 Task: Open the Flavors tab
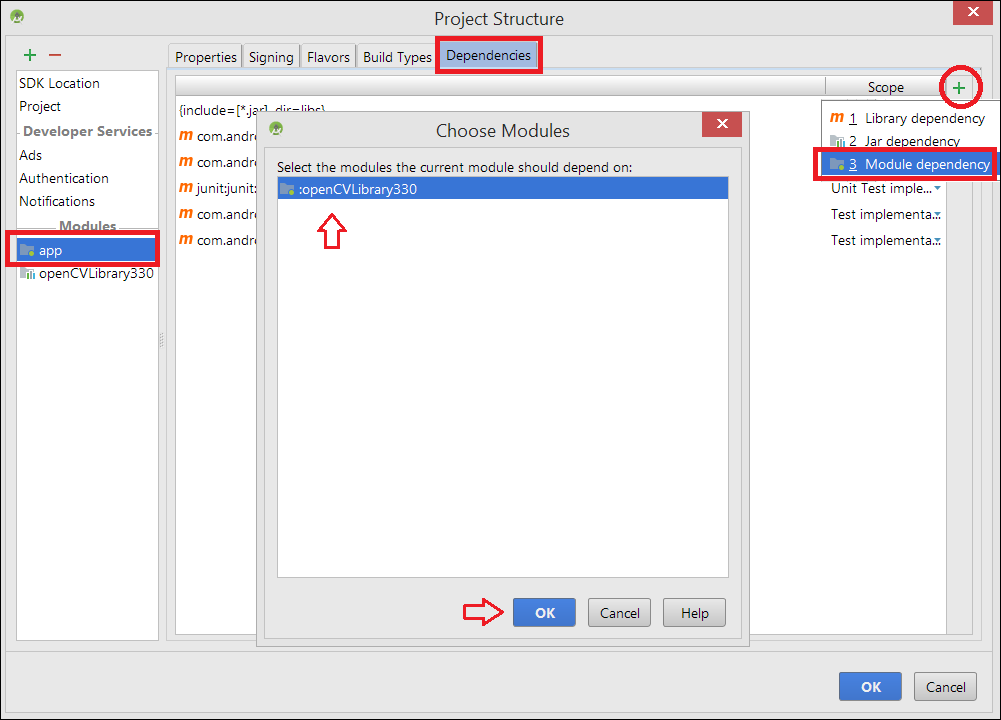click(328, 57)
